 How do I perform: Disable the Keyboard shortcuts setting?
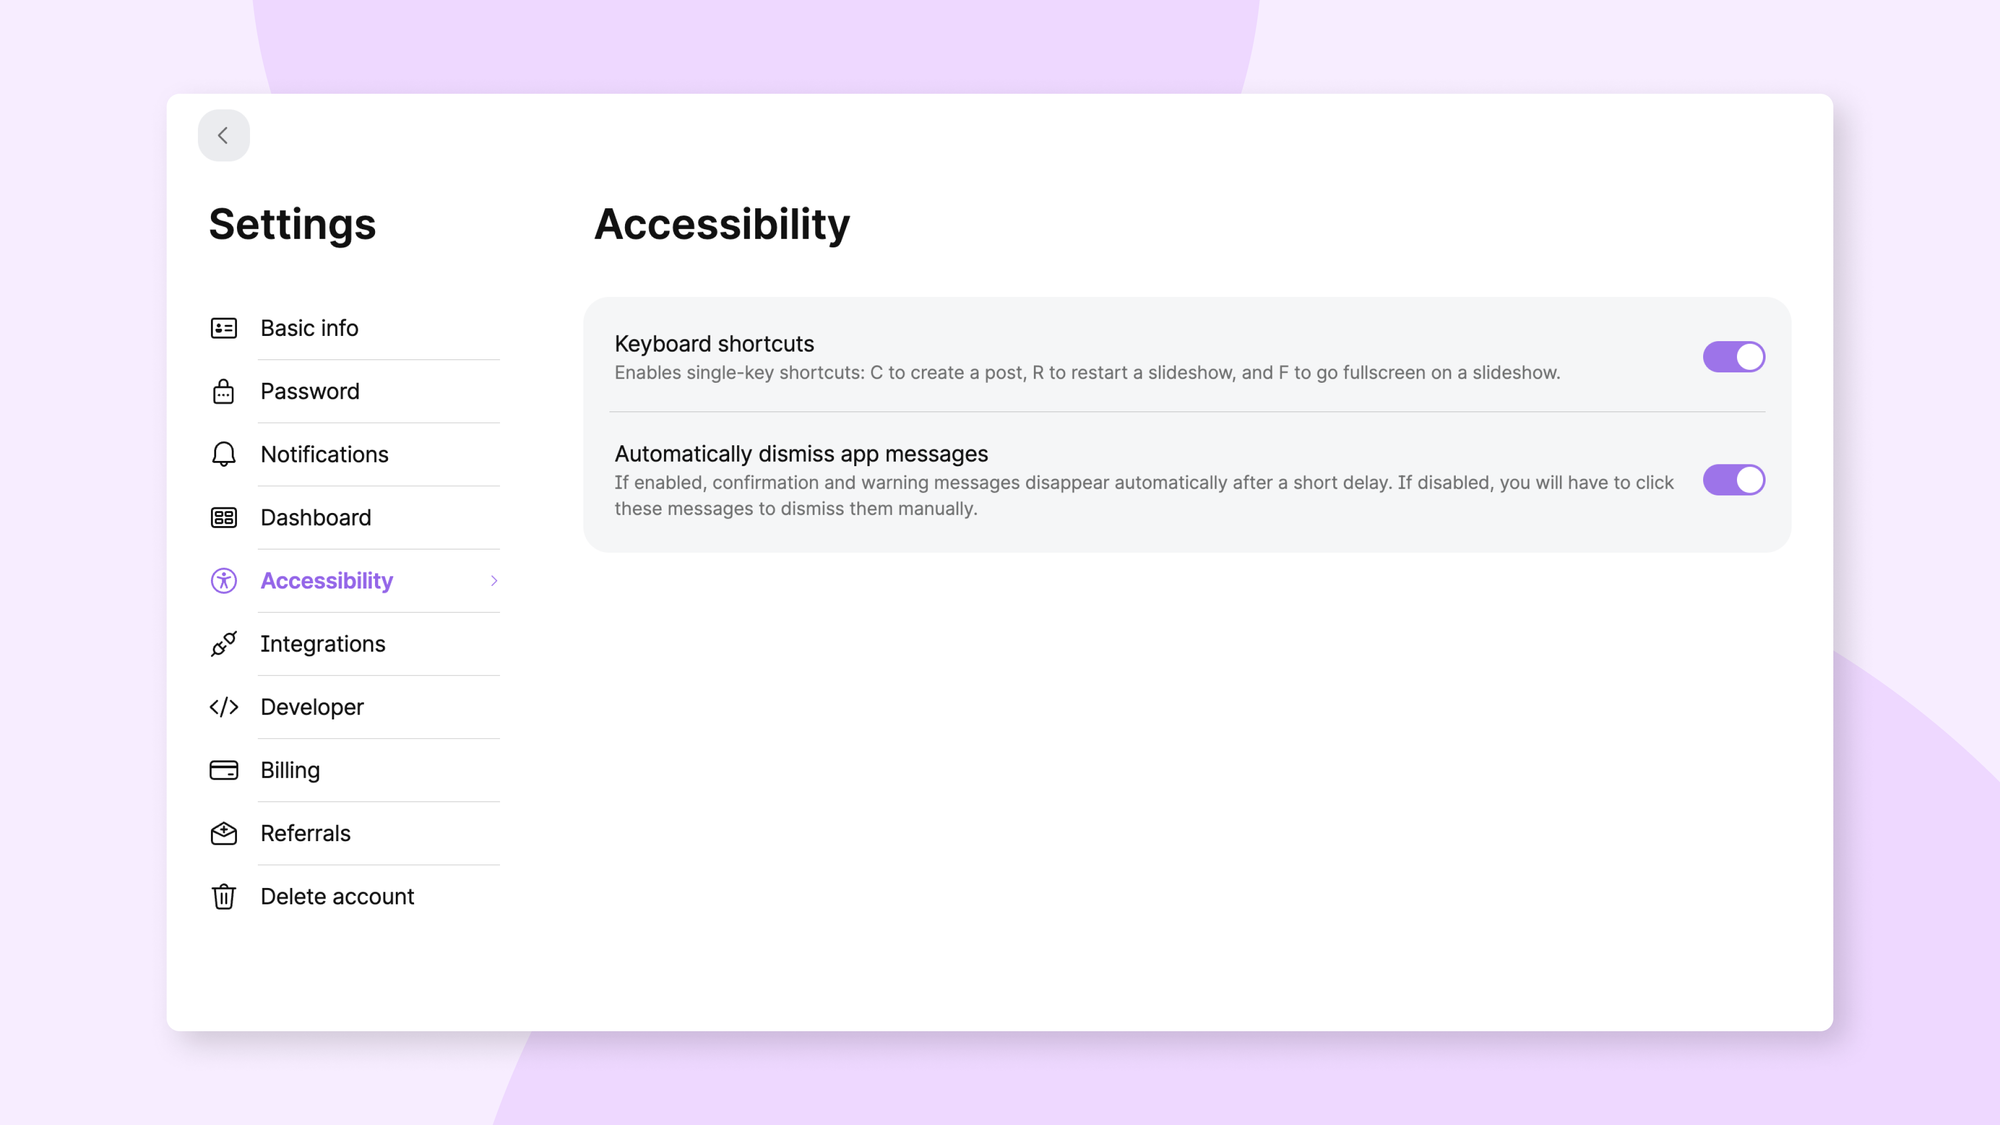[1734, 356]
